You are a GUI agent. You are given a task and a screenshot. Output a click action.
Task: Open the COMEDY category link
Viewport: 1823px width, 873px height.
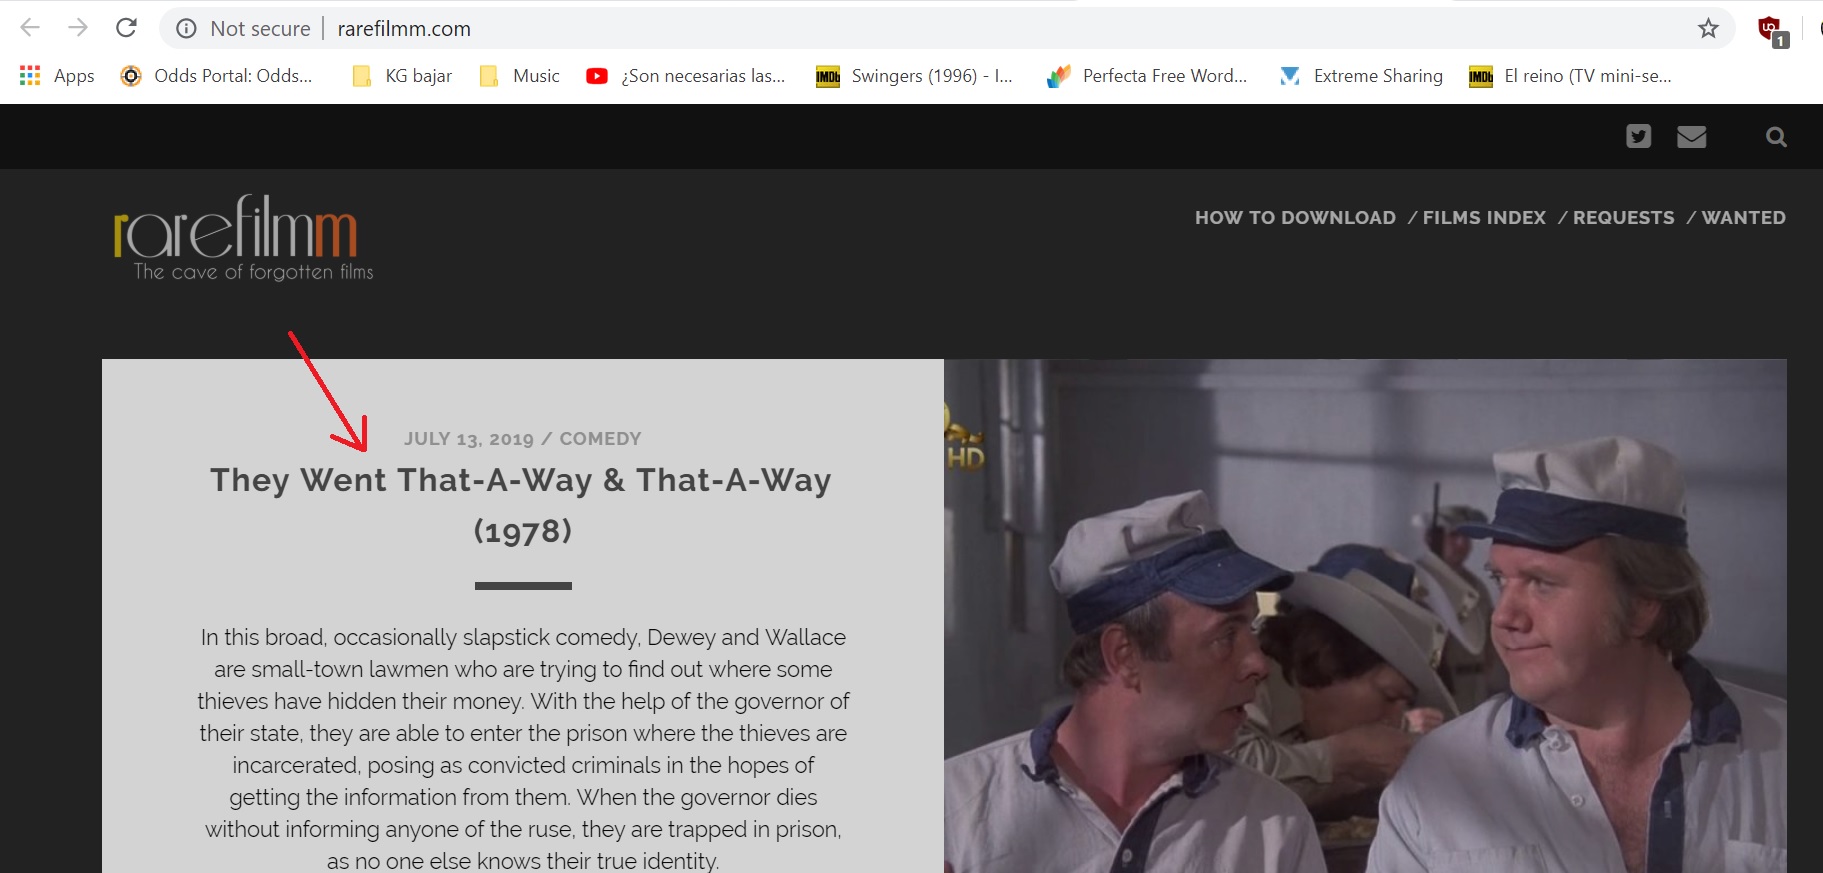600,439
